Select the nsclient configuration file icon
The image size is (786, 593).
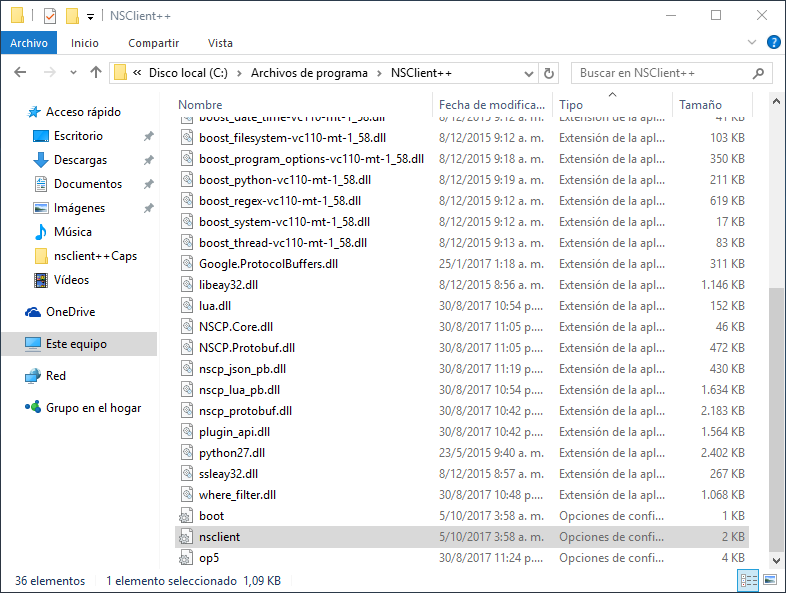(x=186, y=537)
